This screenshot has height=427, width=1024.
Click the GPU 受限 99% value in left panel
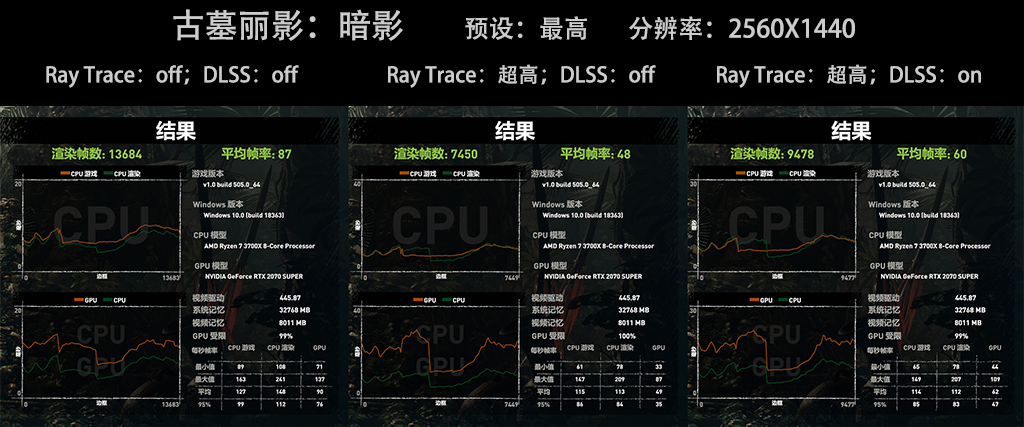coord(286,336)
